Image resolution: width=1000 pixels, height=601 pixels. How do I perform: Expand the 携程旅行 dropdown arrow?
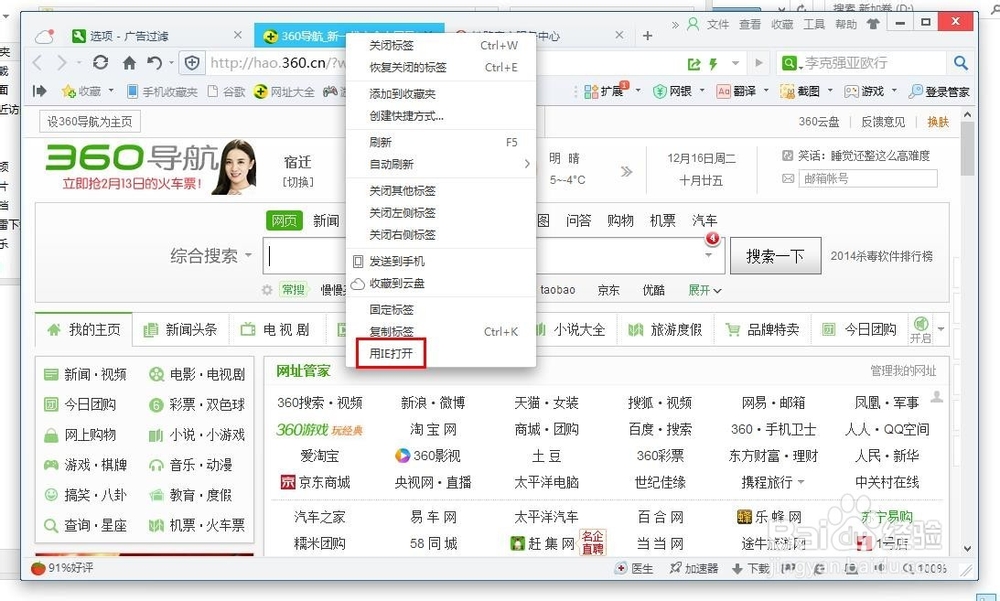[x=801, y=482]
